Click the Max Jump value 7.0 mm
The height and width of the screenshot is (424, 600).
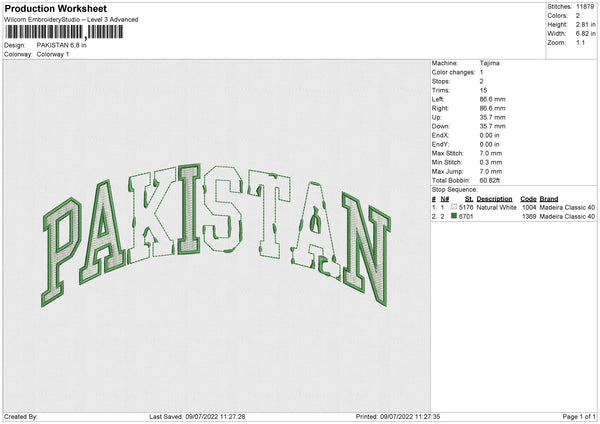pyautogui.click(x=491, y=172)
